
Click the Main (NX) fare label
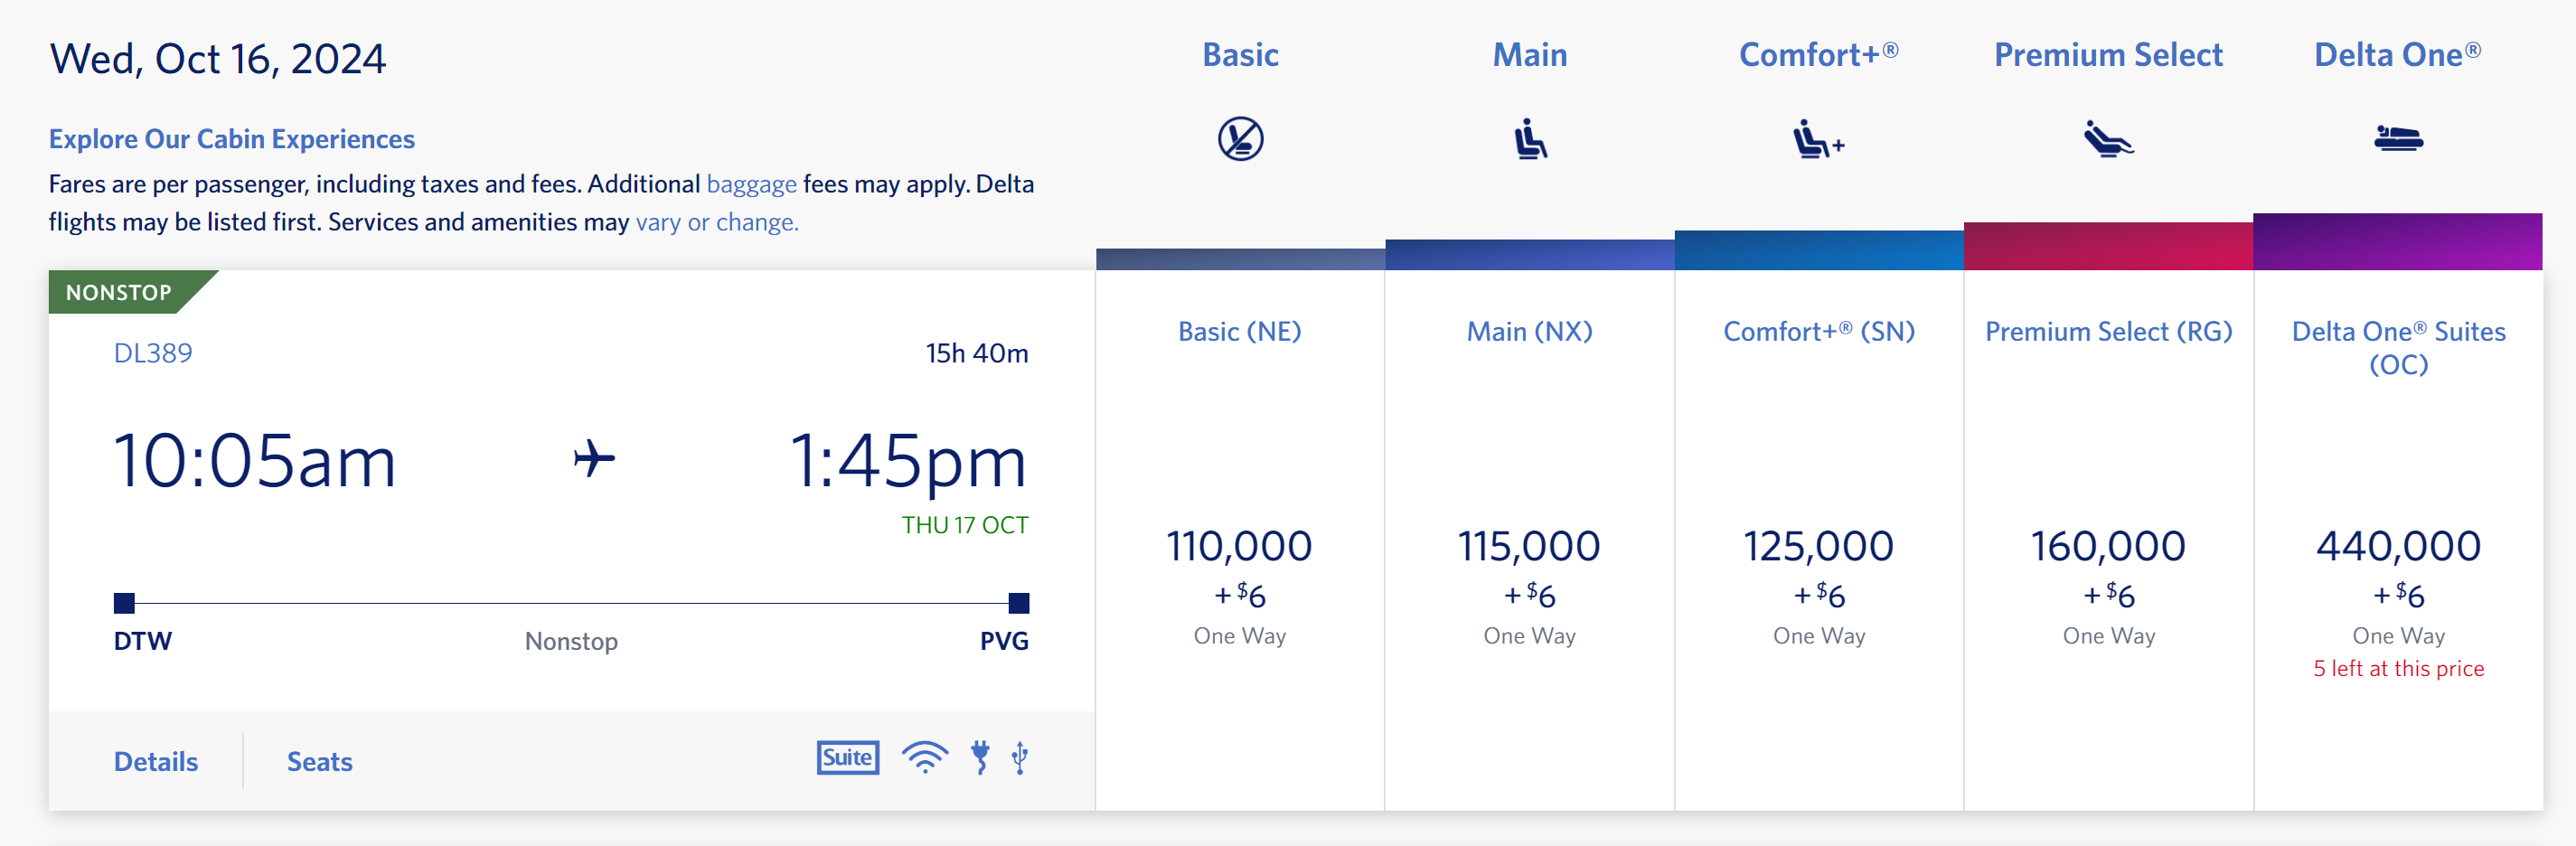tap(1529, 331)
